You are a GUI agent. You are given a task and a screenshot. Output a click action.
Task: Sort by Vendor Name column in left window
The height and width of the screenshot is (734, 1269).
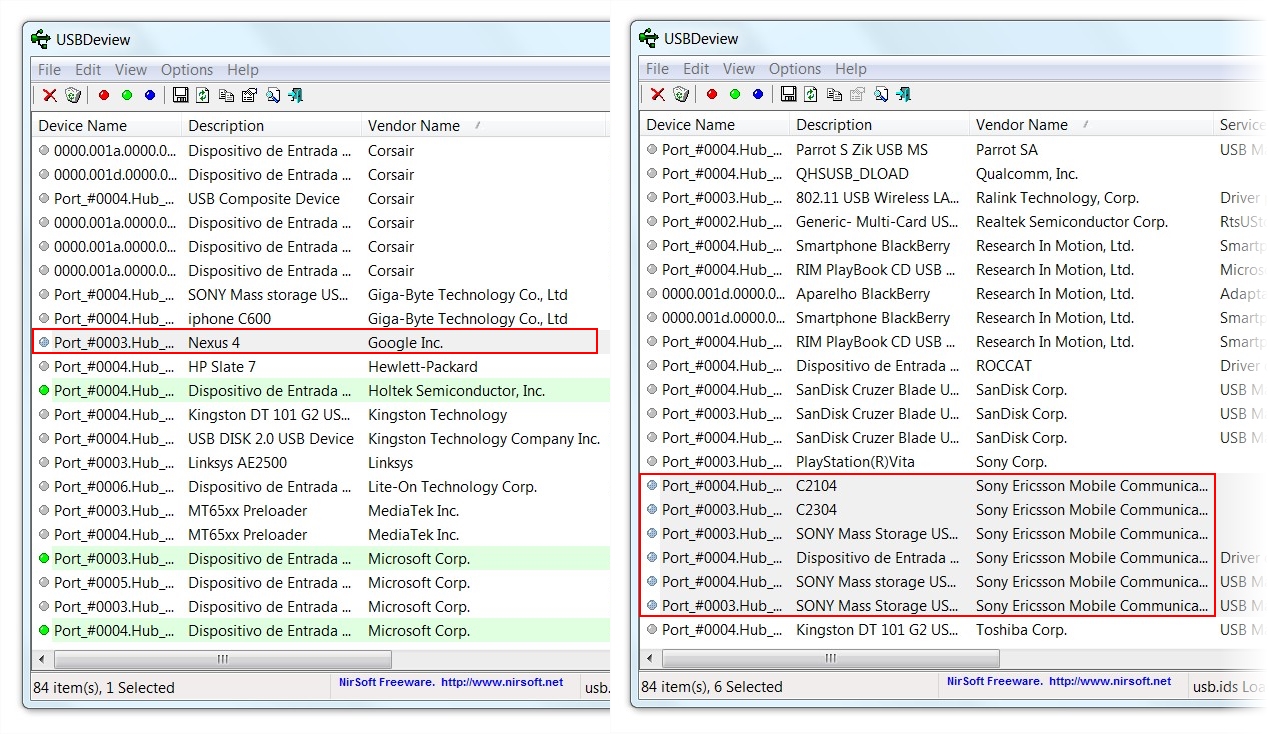point(483,126)
